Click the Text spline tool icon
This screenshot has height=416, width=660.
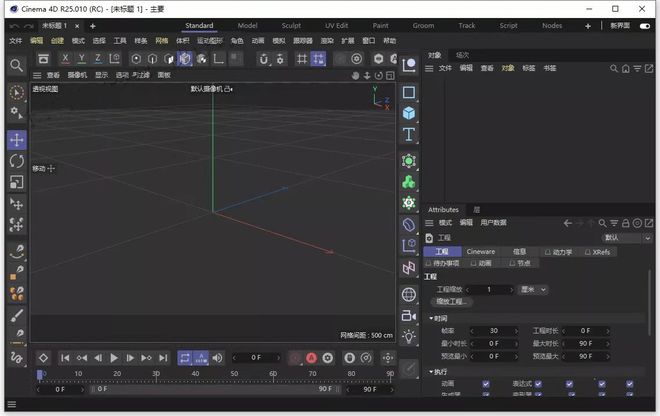409,135
